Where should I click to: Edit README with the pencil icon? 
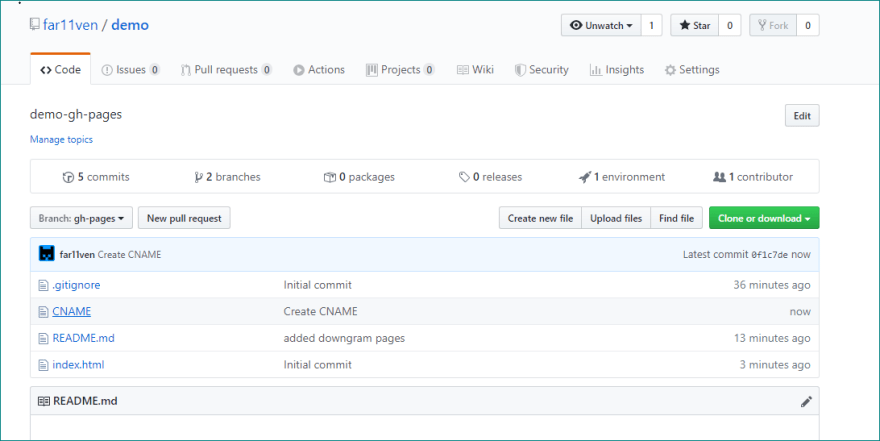[x=806, y=401]
